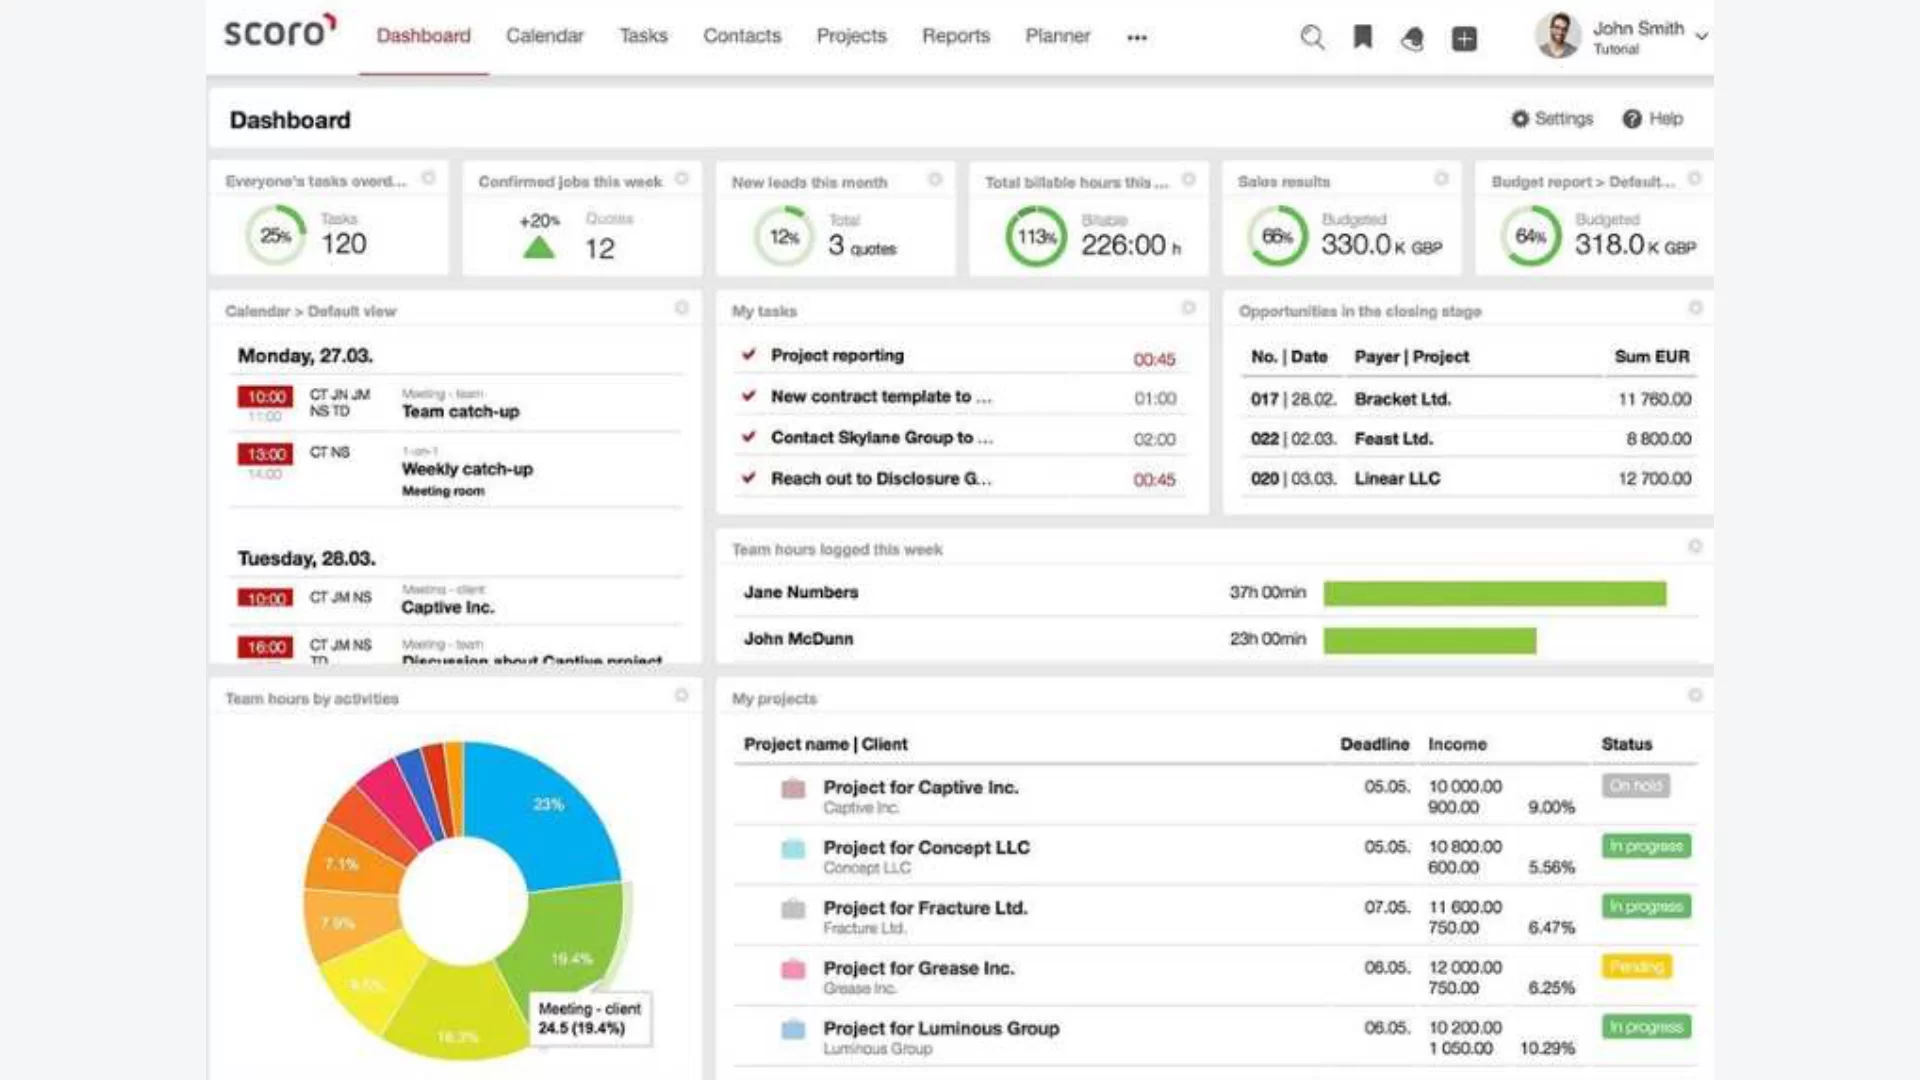Screen dimensions: 1920x1080
Task: Open Settings gear on Dashboard
Action: pos(1520,119)
